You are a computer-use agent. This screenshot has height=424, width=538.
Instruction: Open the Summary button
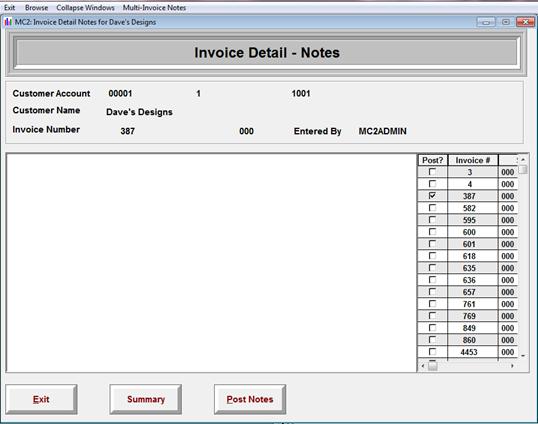coord(146,399)
